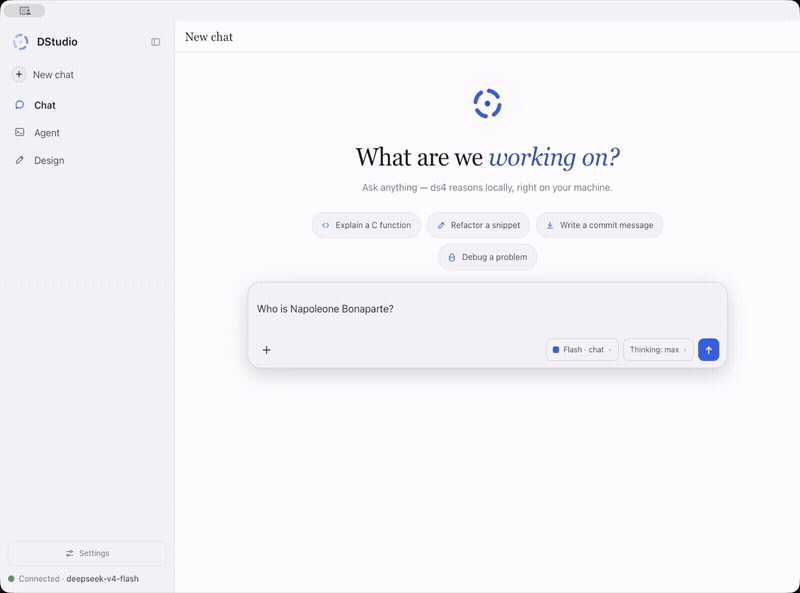
Task: Click the deepseek-v4-flash model name
Action: pos(103,579)
